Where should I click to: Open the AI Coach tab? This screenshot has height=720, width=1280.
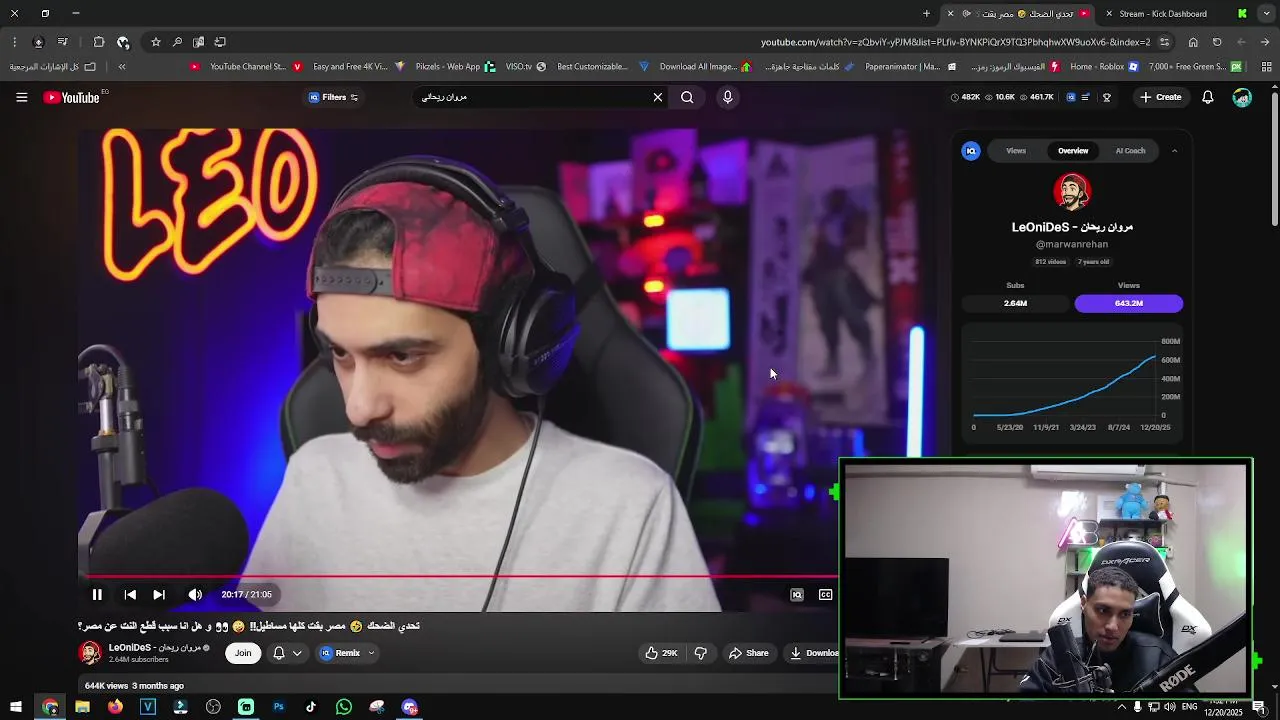coord(1130,151)
